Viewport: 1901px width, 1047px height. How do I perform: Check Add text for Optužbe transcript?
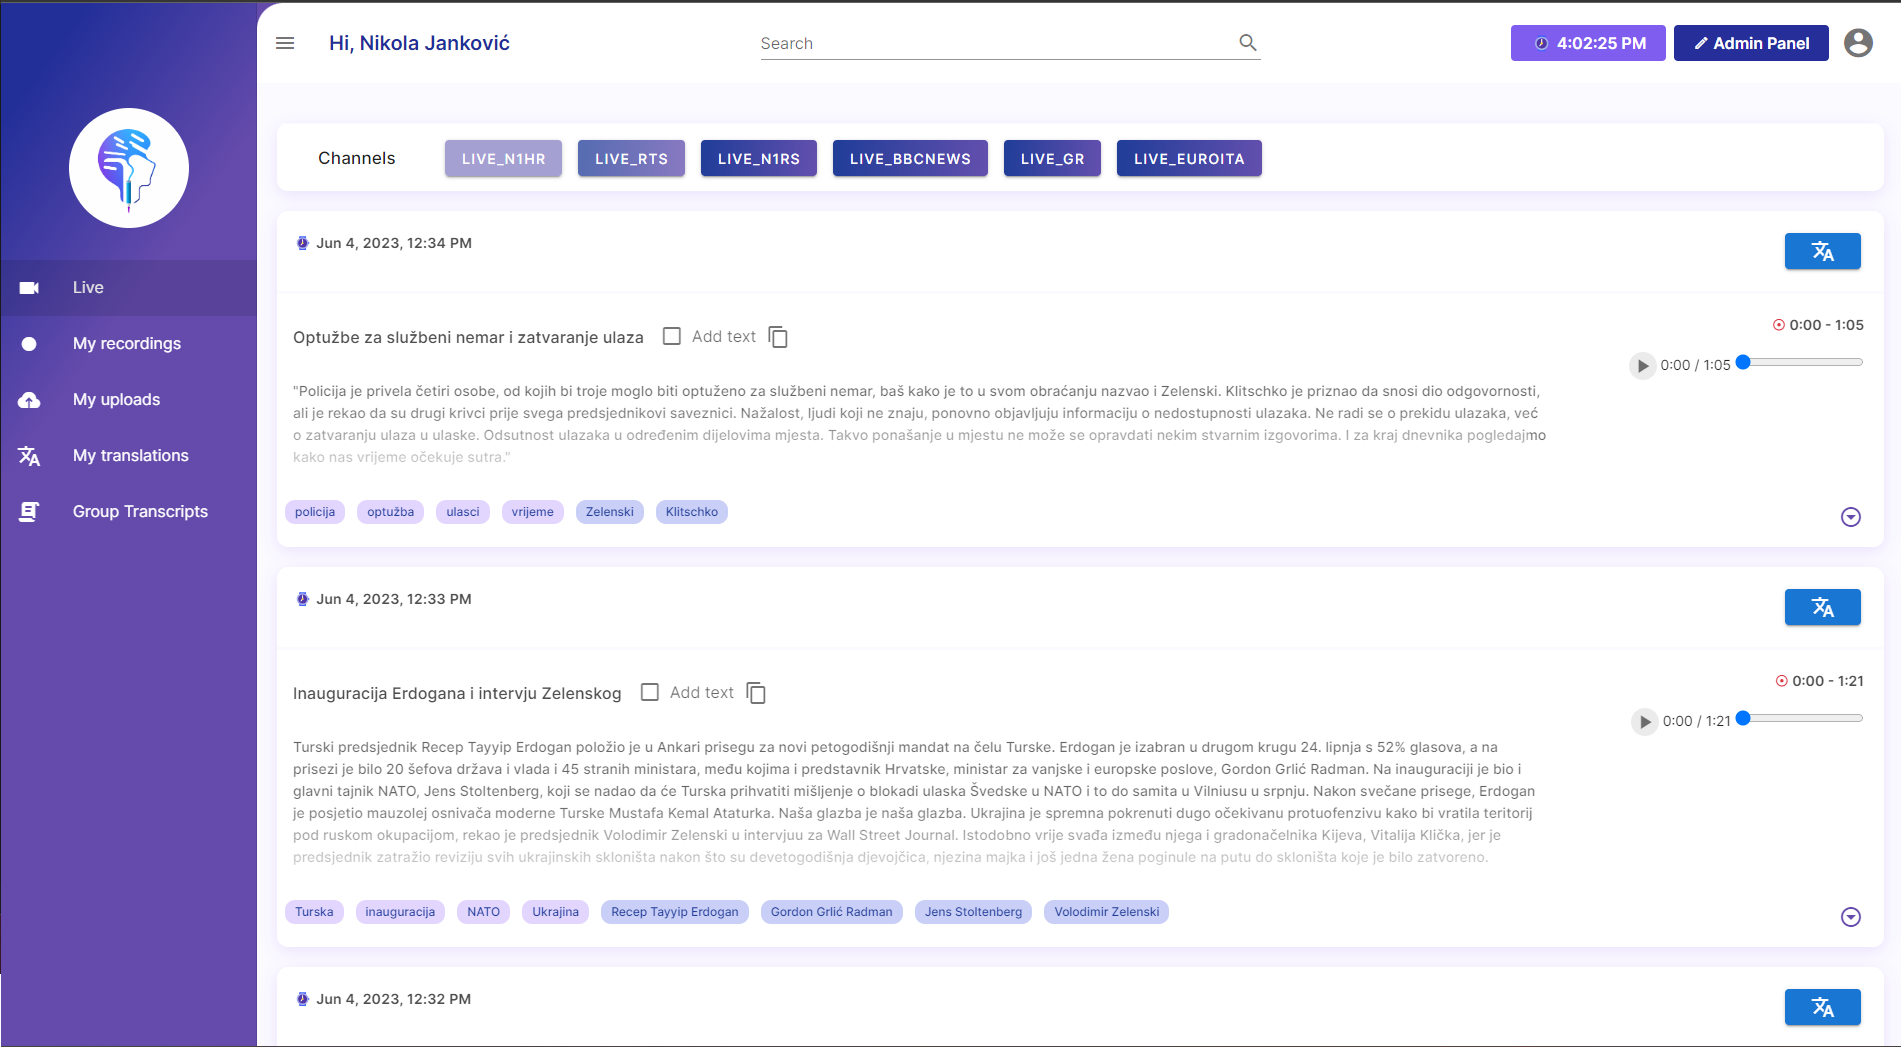click(x=672, y=337)
